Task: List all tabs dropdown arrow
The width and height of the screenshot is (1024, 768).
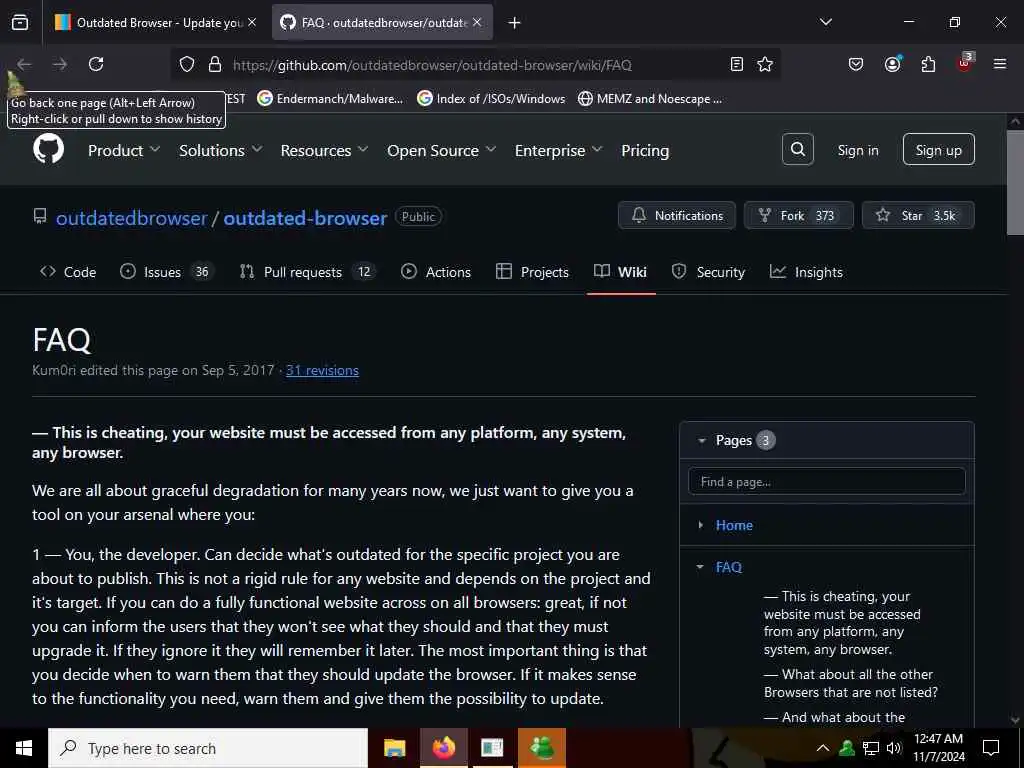Action: coord(826,22)
